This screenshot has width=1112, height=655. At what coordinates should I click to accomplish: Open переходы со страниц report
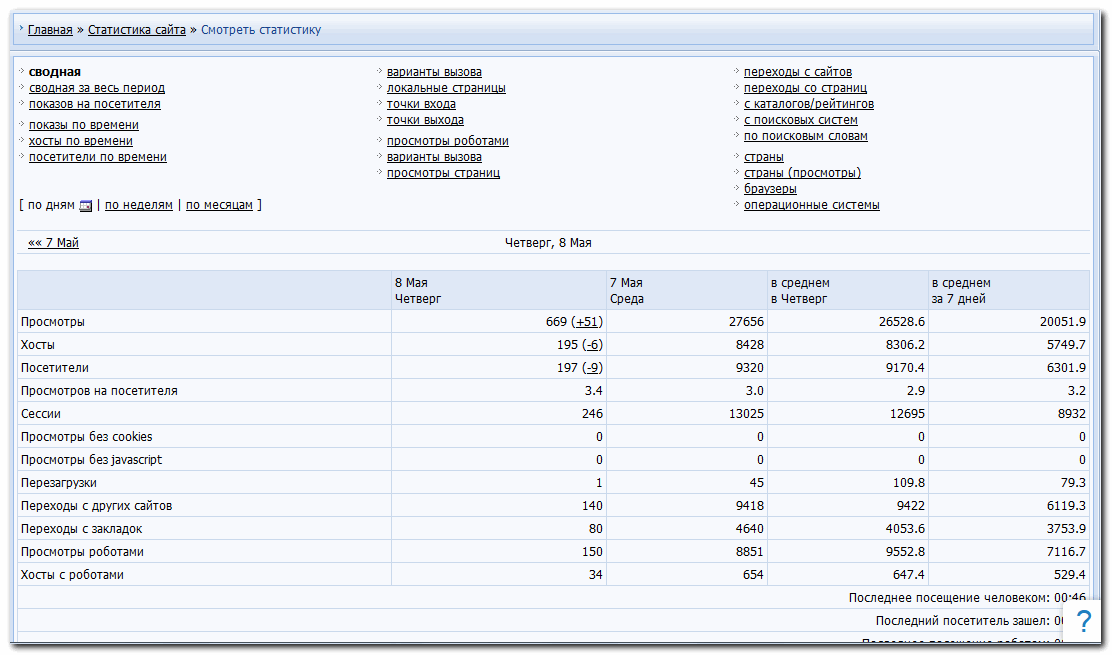tap(805, 88)
